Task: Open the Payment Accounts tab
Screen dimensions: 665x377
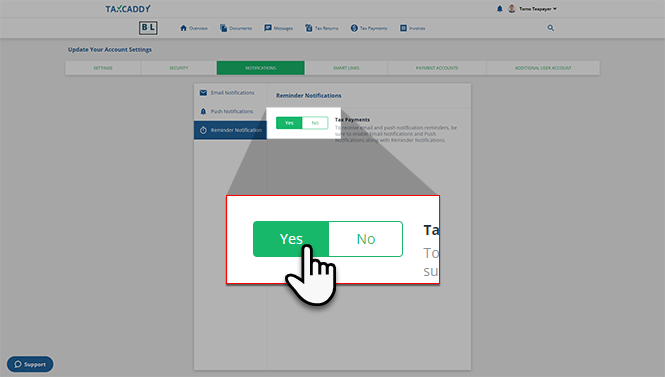Action: pos(437,68)
